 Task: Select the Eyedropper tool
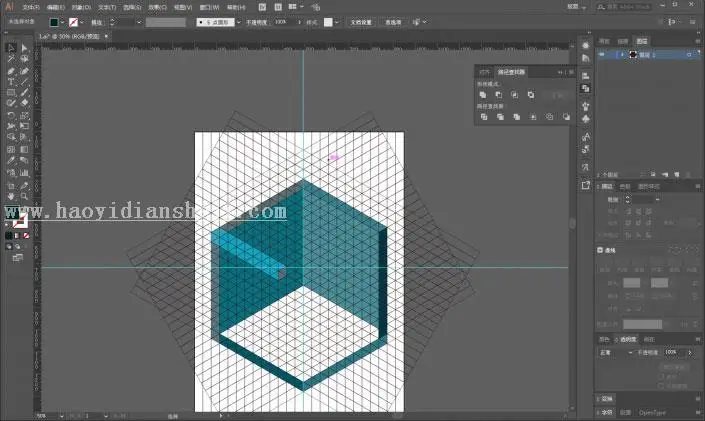(11, 161)
